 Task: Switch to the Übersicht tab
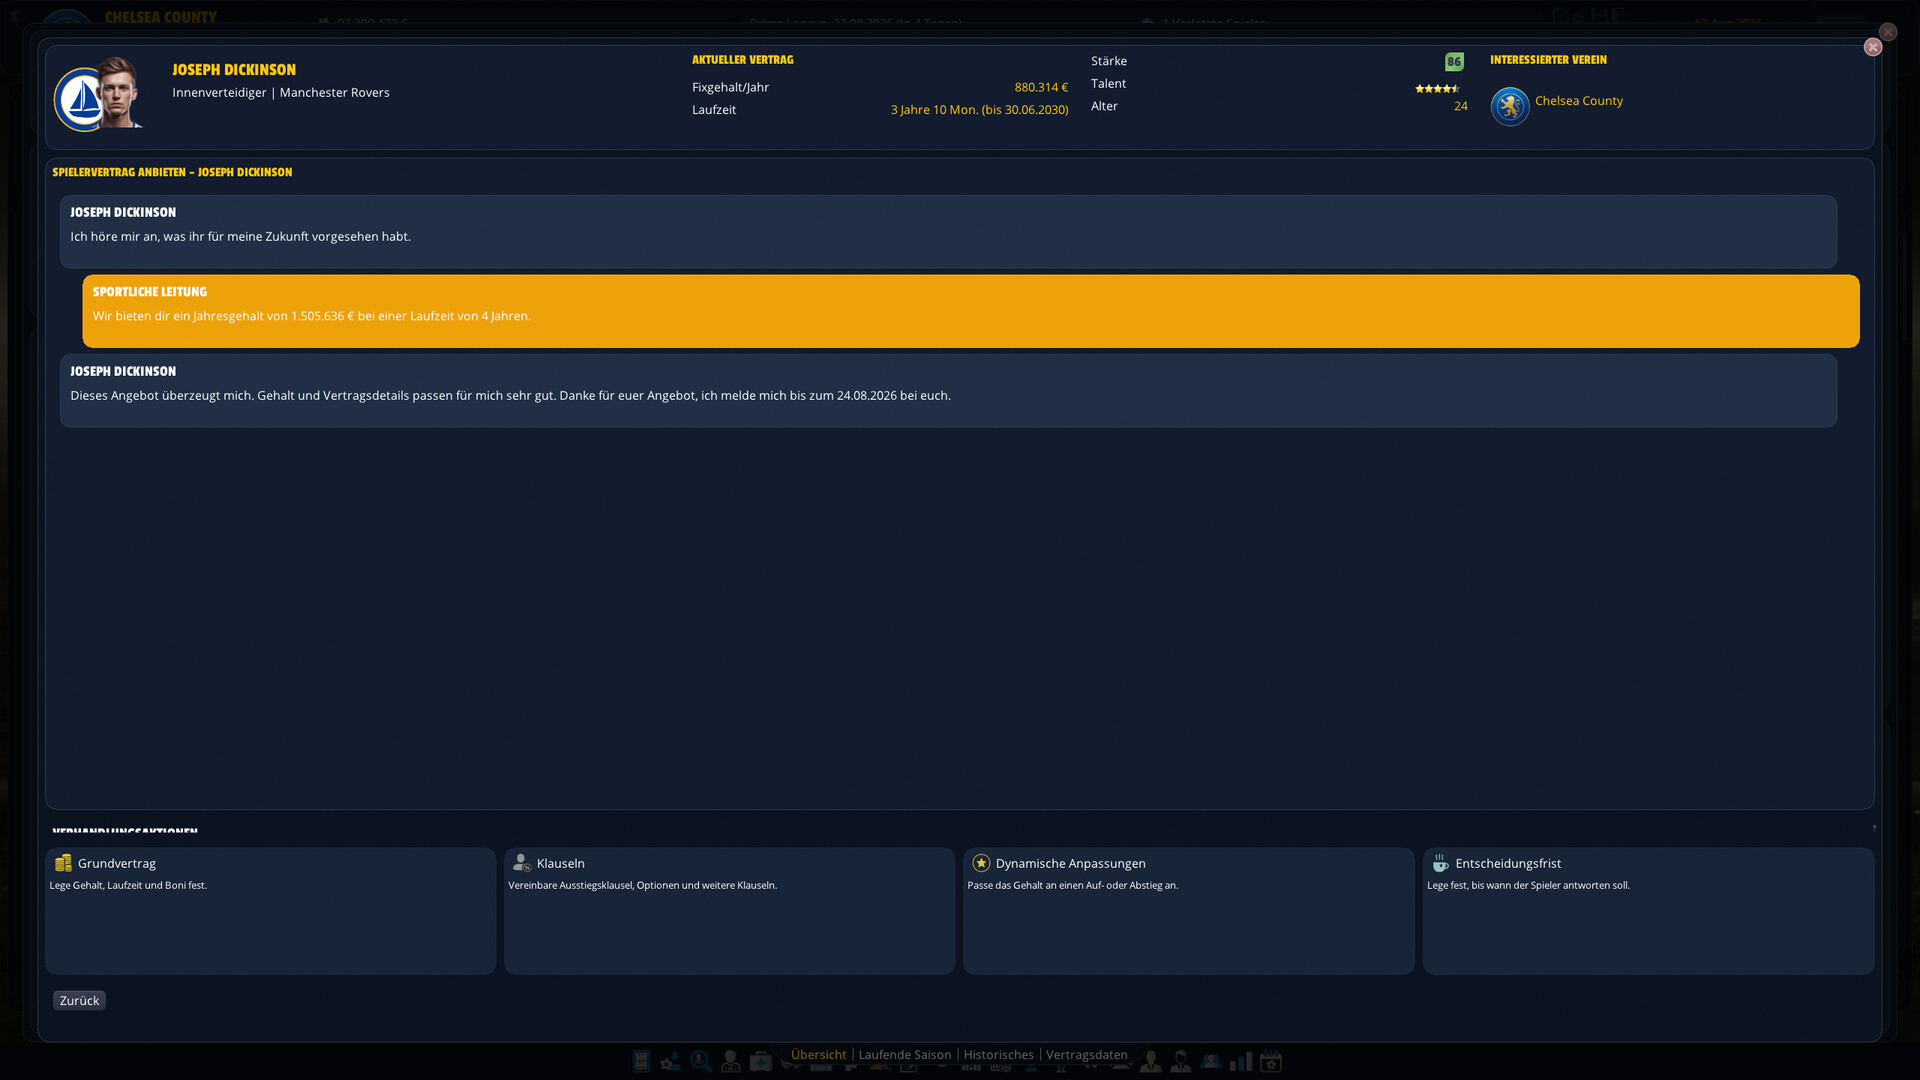pyautogui.click(x=818, y=1055)
